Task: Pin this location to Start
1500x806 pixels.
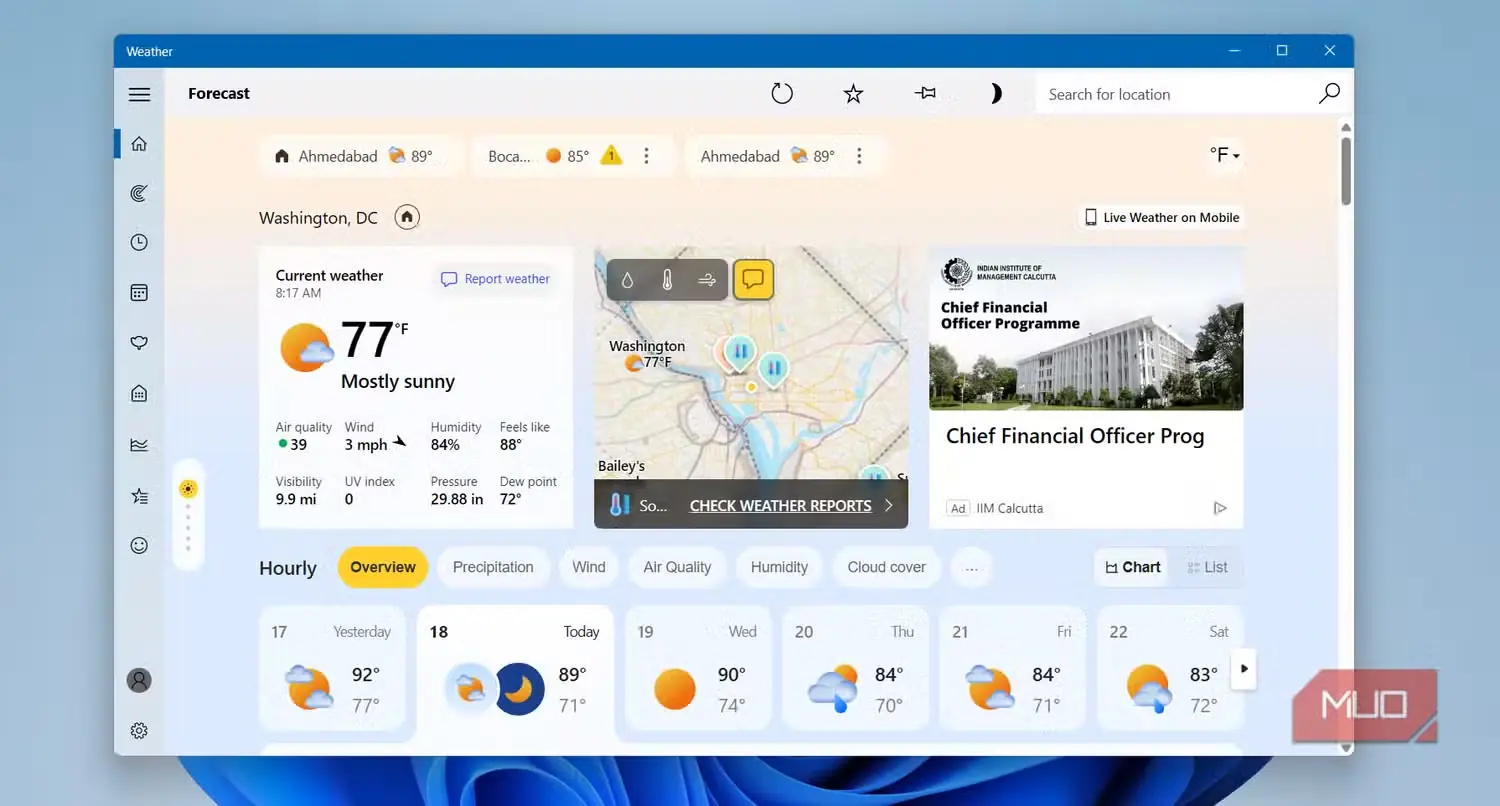Action: (x=925, y=93)
